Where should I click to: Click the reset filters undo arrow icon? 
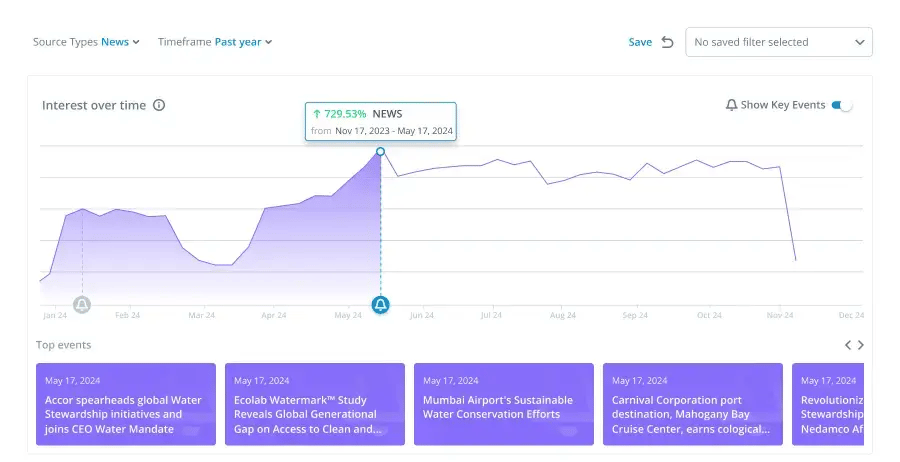(667, 42)
